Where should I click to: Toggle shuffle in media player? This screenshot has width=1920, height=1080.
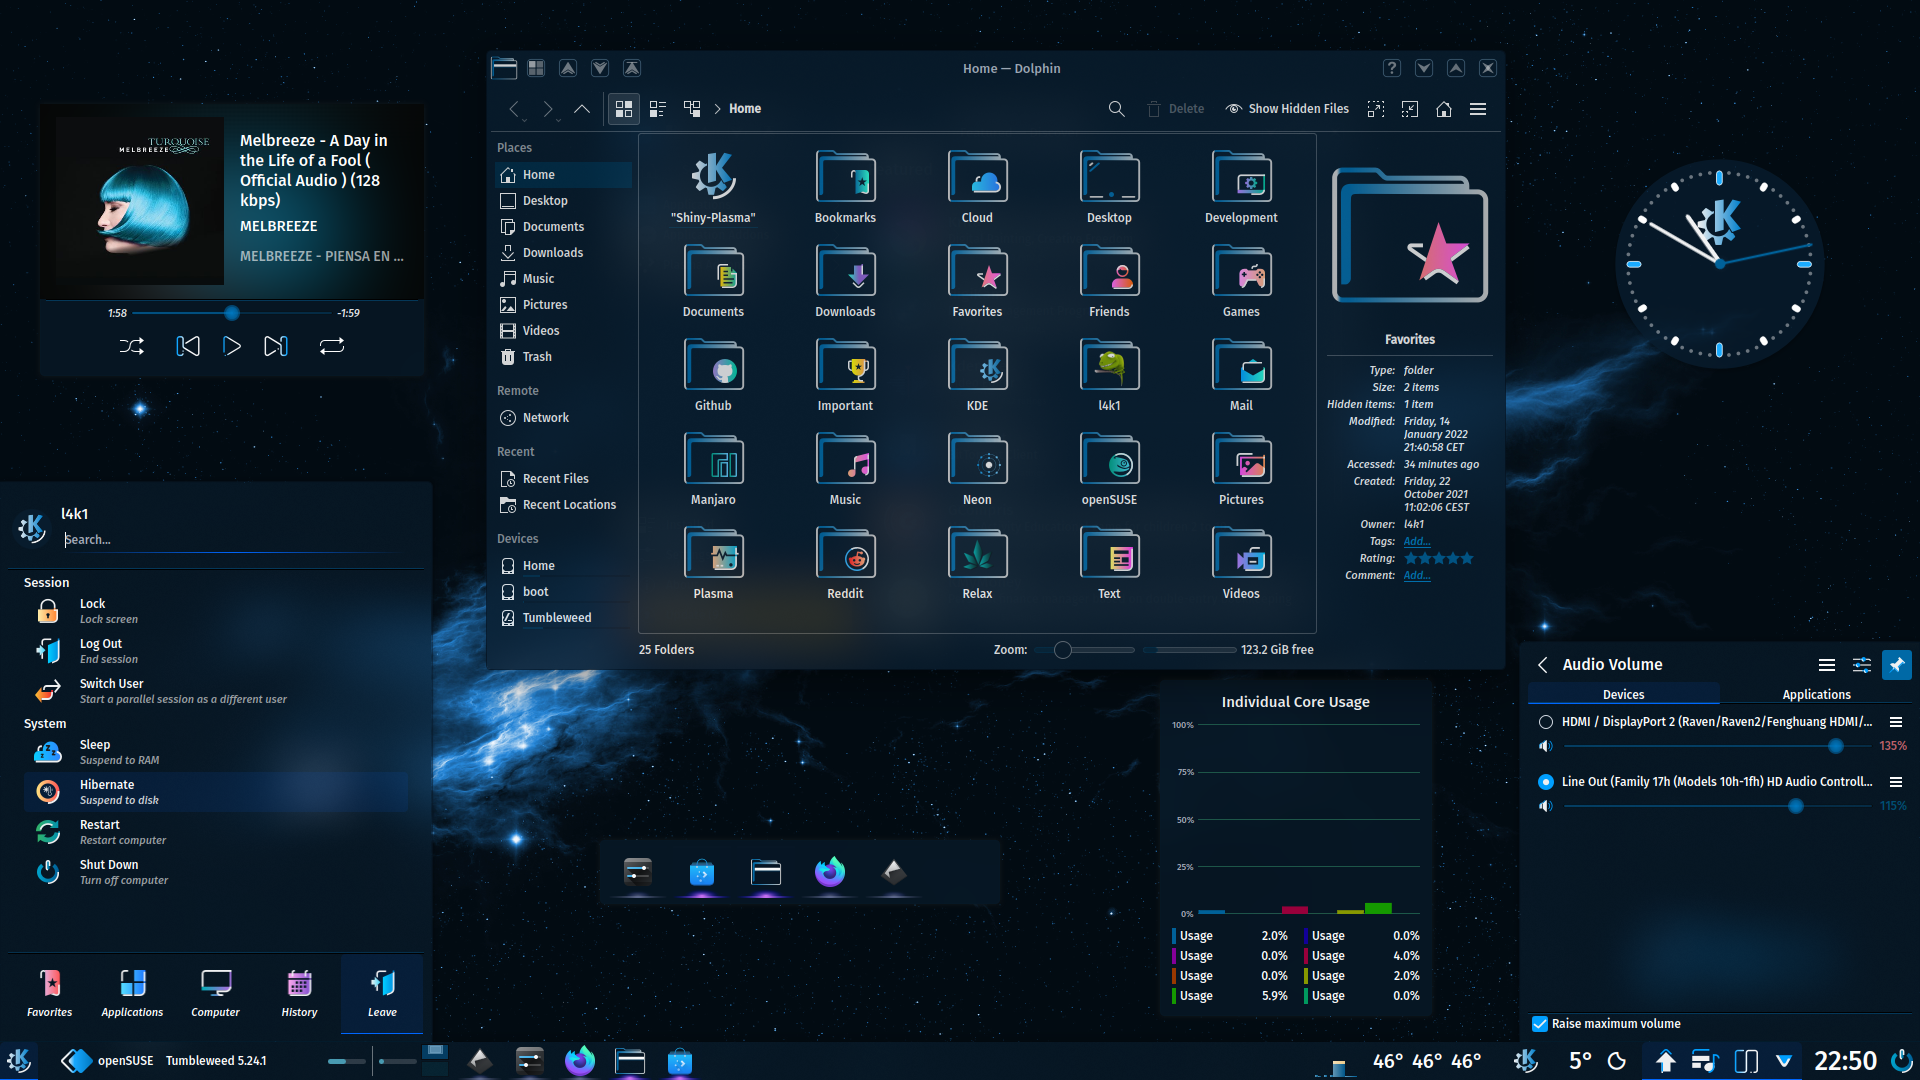click(132, 346)
